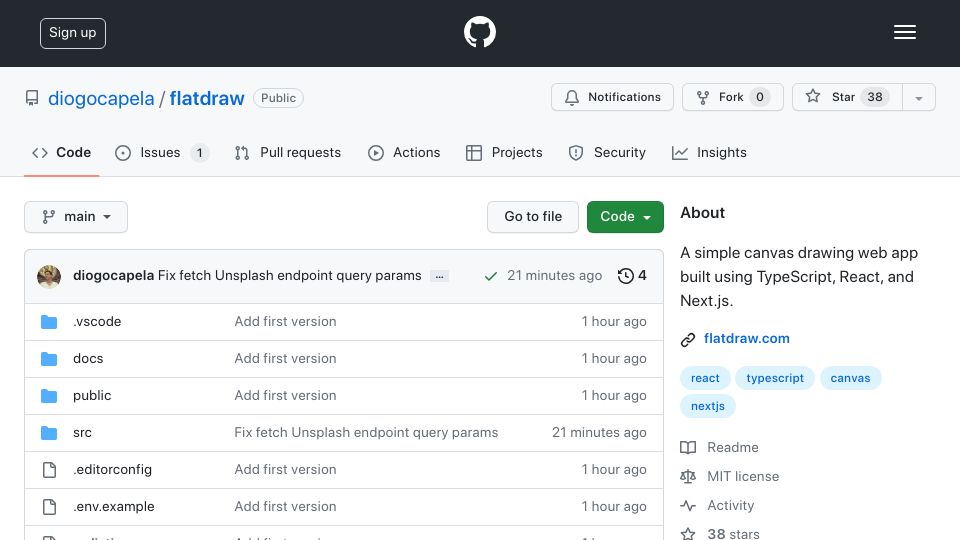960x540 pixels.
Task: Click the .vscode folder icon
Action: point(49,322)
